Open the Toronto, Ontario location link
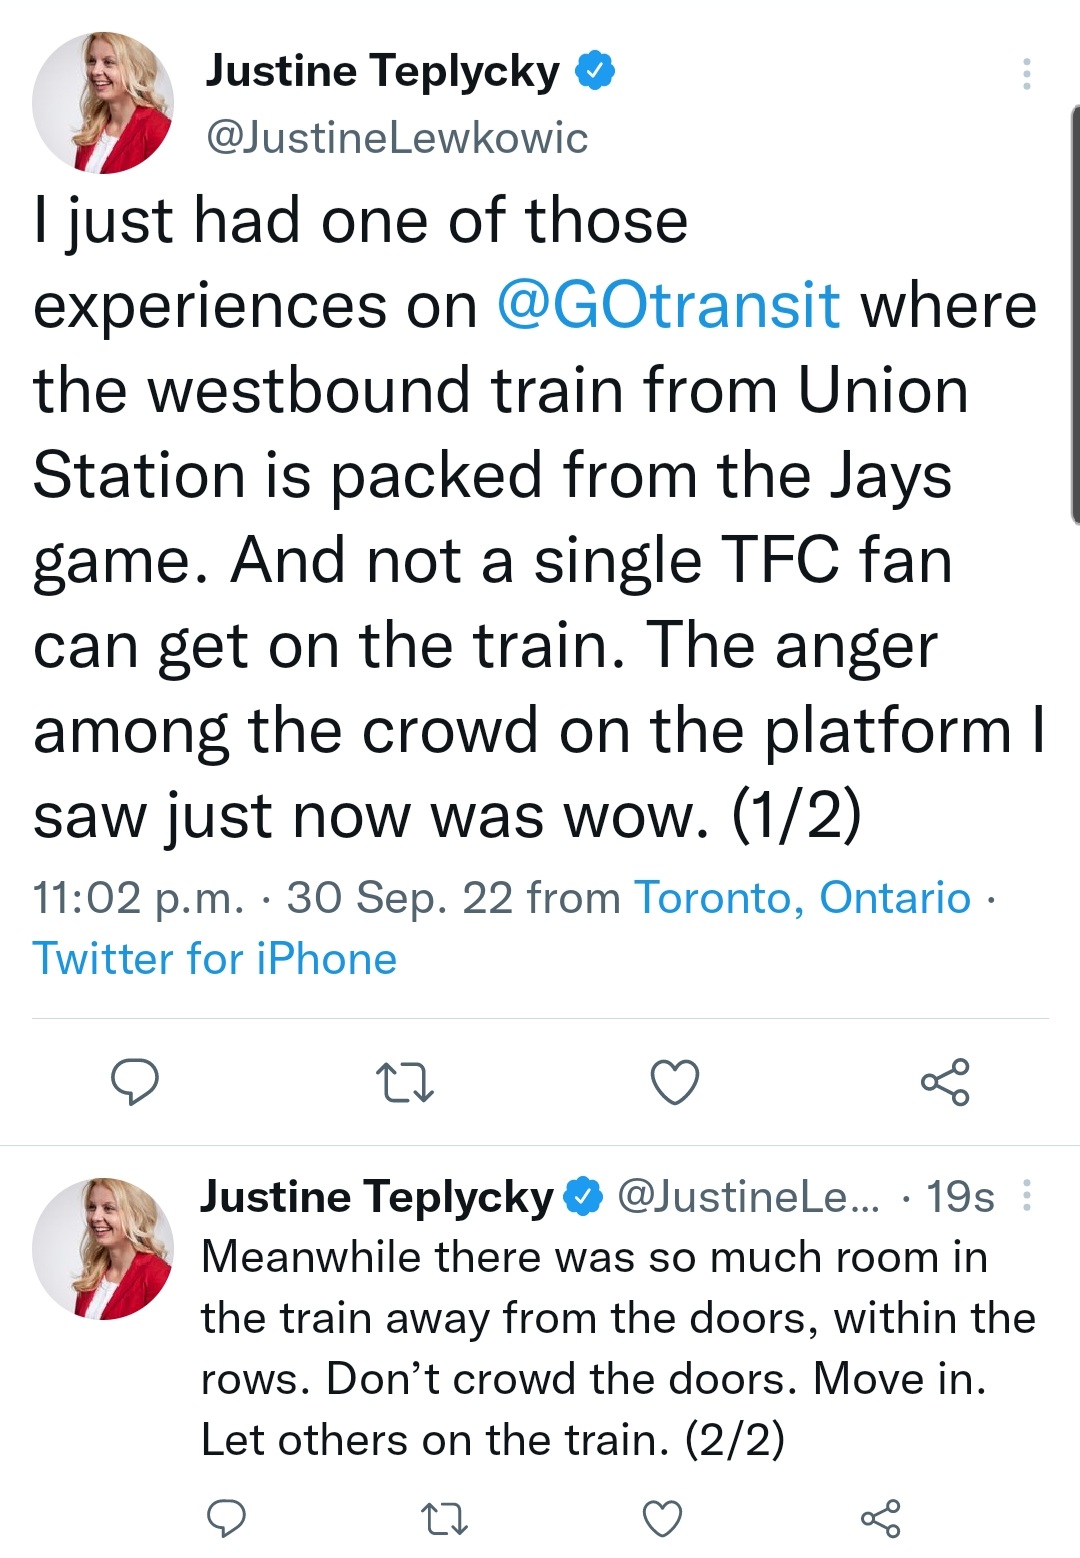Screen dimensions: 1080x1558 coord(802,898)
